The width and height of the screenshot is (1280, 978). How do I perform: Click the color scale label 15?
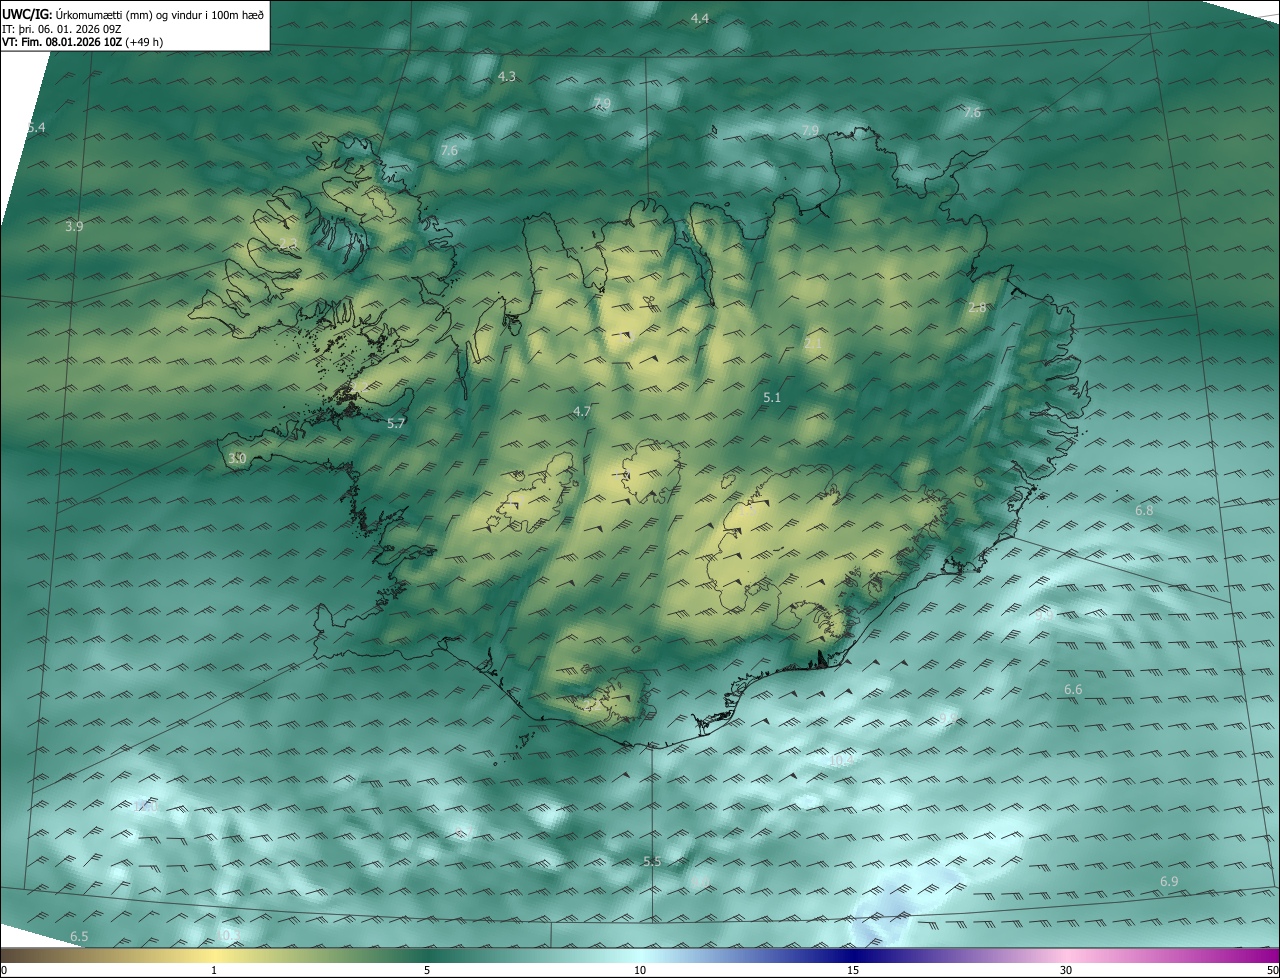tap(853, 970)
